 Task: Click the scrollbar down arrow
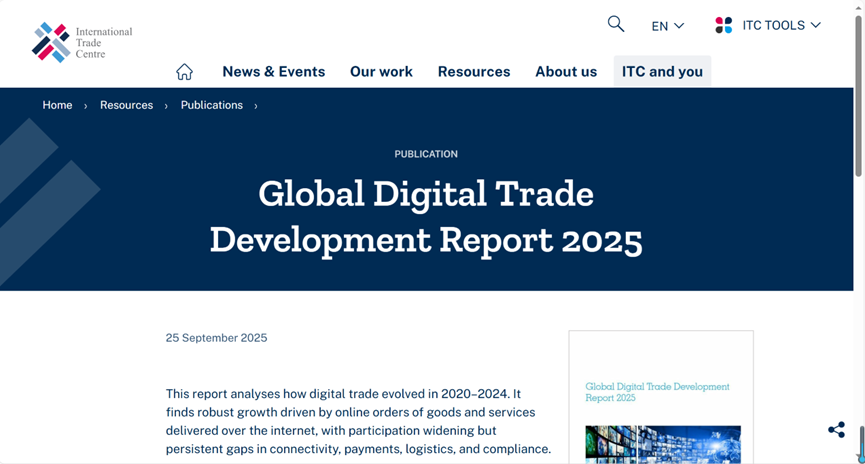pos(858,458)
